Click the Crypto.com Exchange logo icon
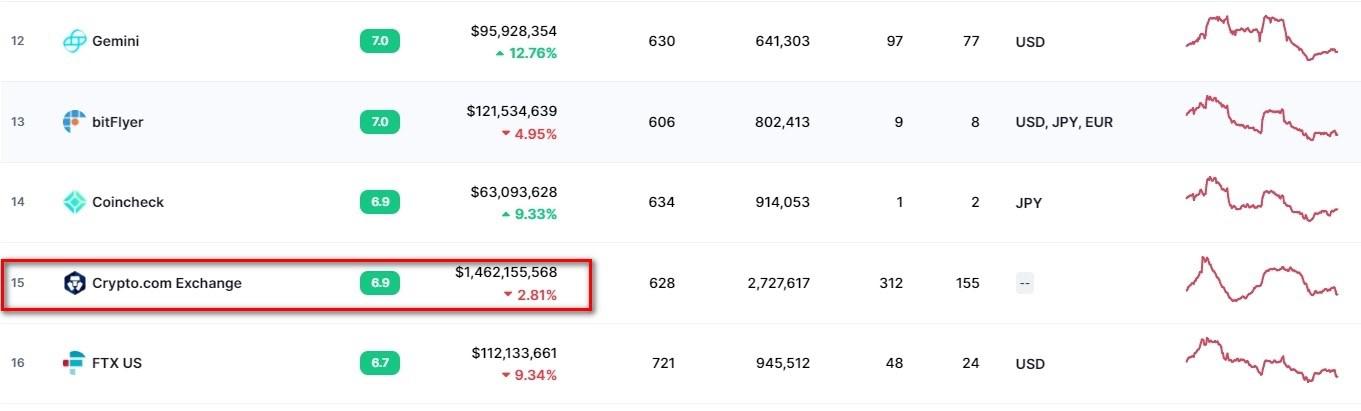This screenshot has height=411, width=1361. [x=75, y=283]
